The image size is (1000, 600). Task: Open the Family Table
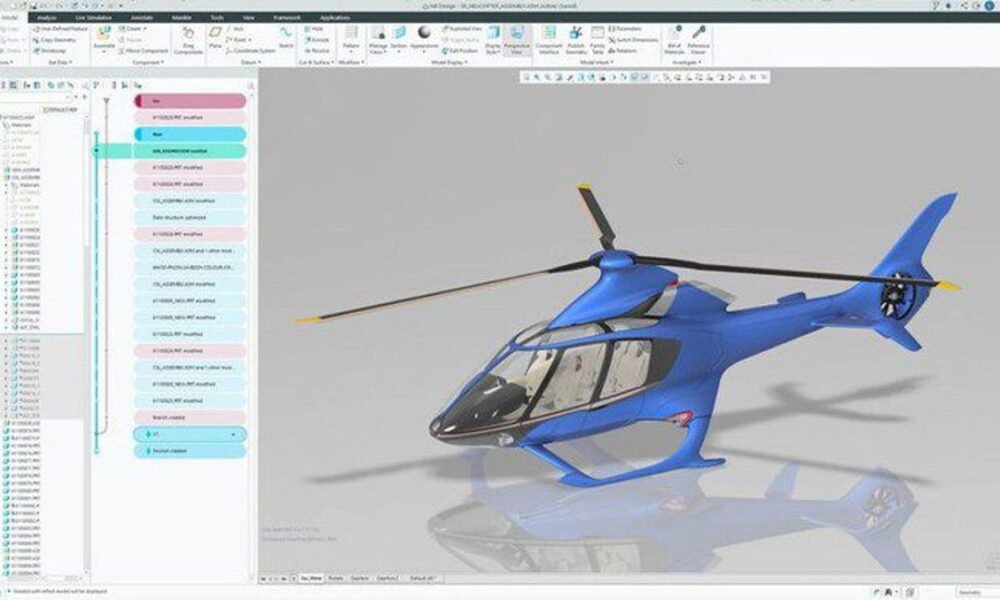pyautogui.click(x=598, y=40)
